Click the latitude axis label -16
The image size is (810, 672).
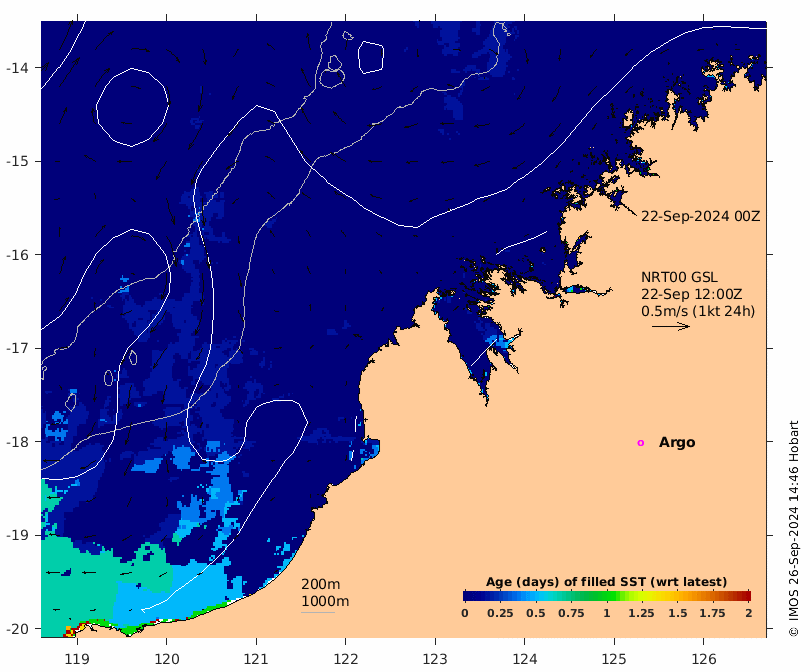click(x=17, y=255)
